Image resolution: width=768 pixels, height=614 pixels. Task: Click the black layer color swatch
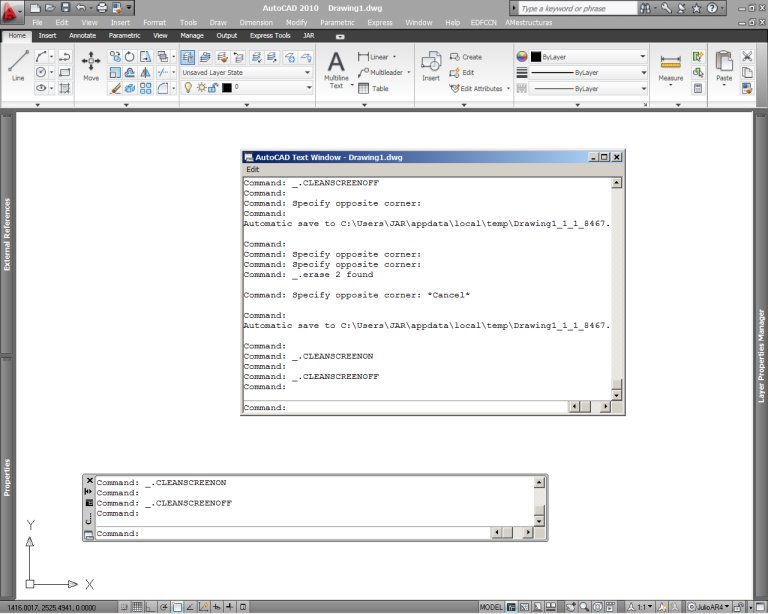227,88
